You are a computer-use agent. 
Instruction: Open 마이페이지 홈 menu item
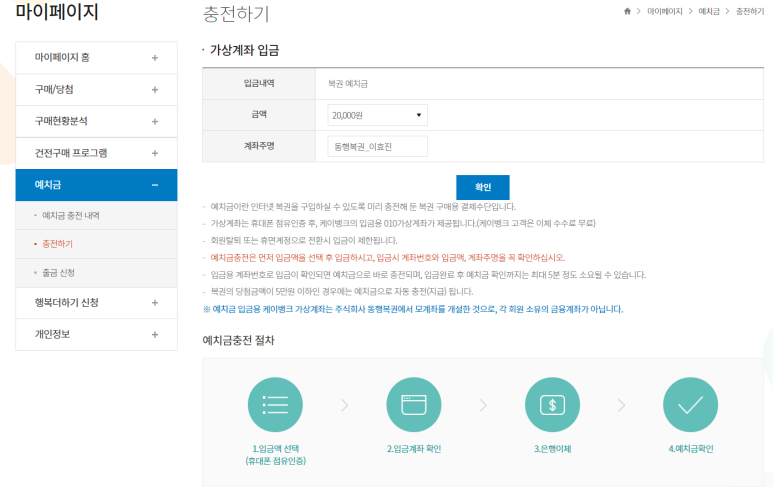point(96,58)
